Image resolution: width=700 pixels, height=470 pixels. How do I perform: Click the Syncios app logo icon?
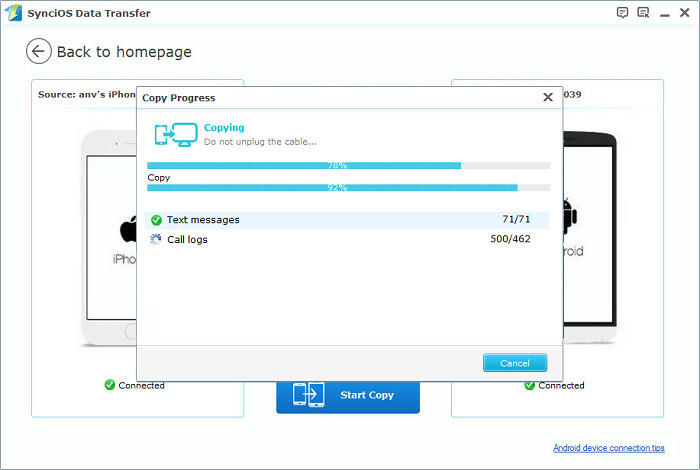(x=11, y=12)
